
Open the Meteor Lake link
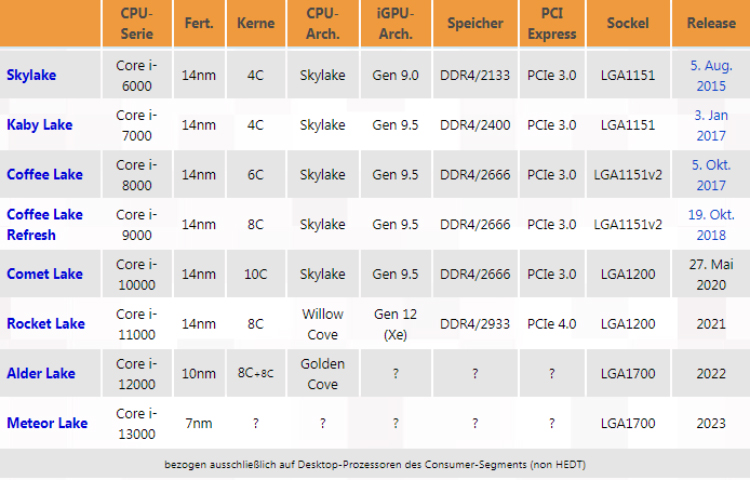(47, 423)
